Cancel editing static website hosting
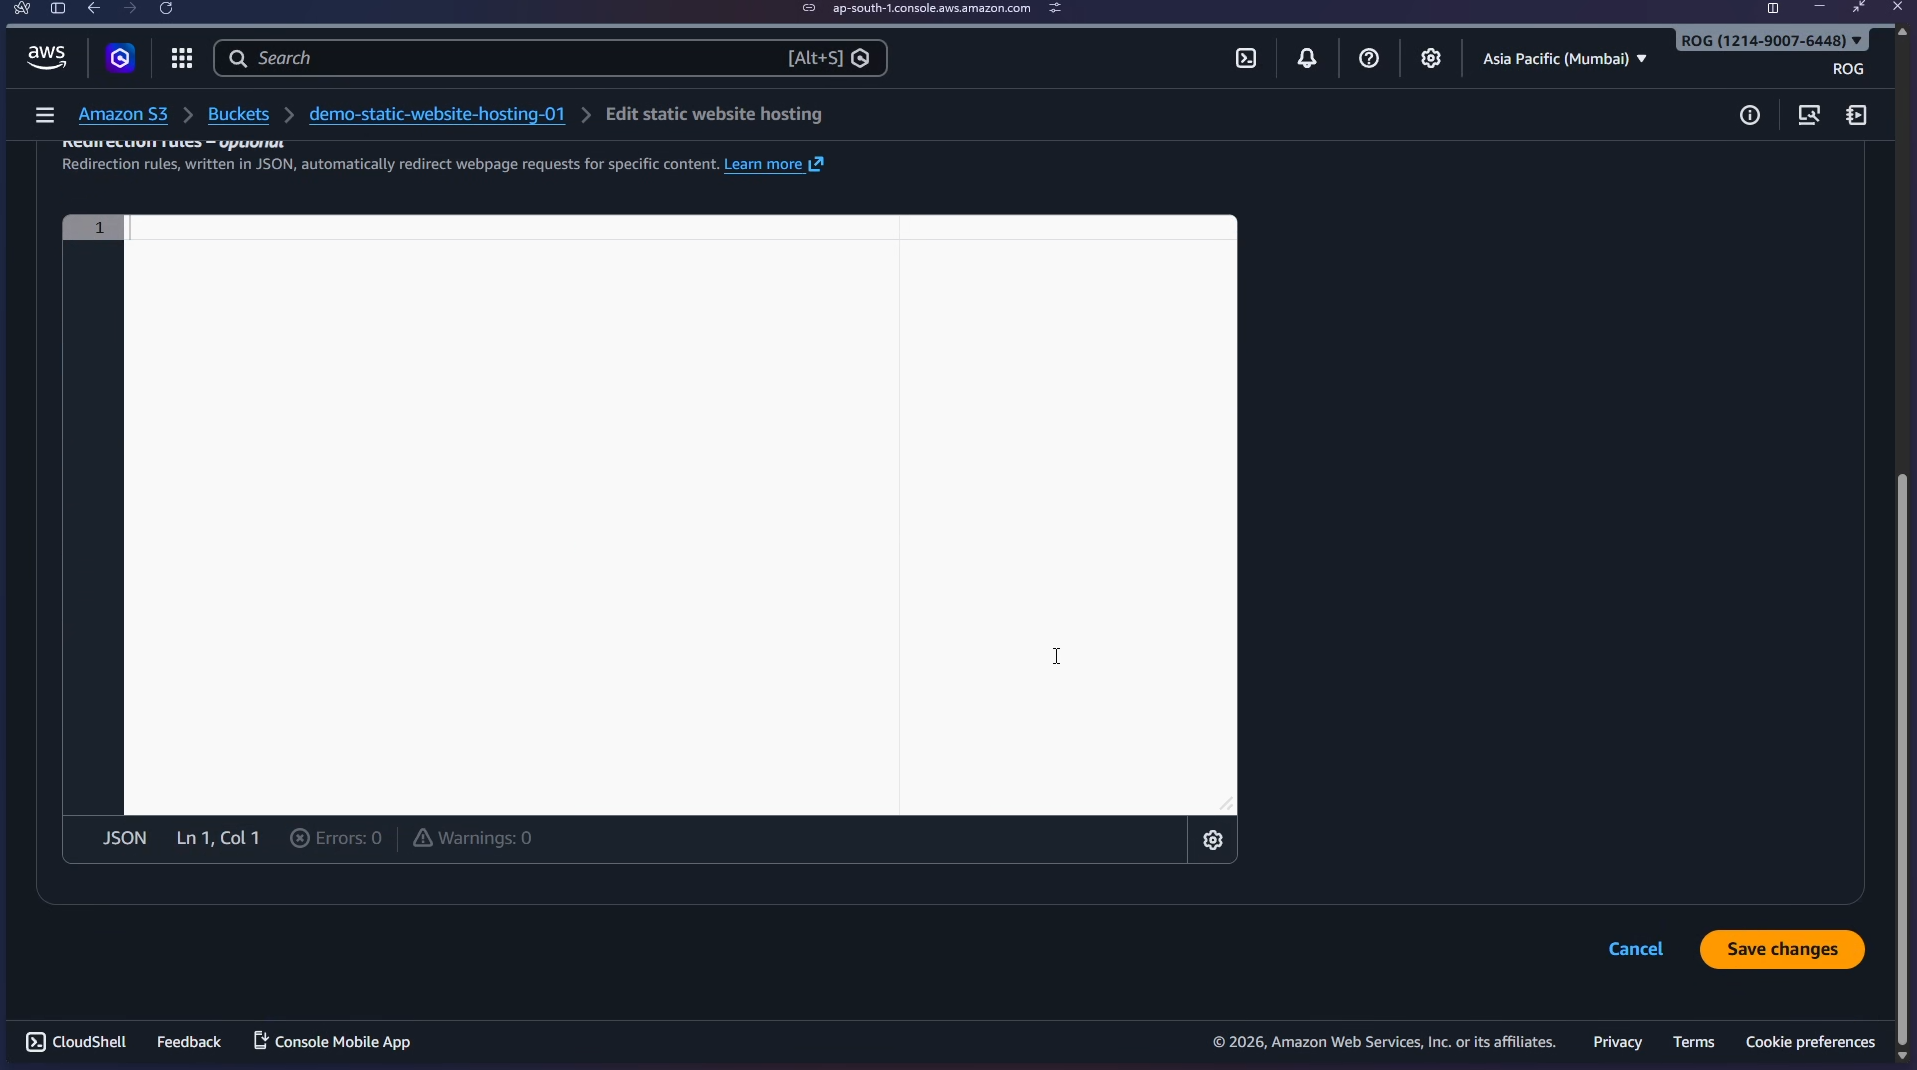1917x1070 pixels. tap(1635, 949)
